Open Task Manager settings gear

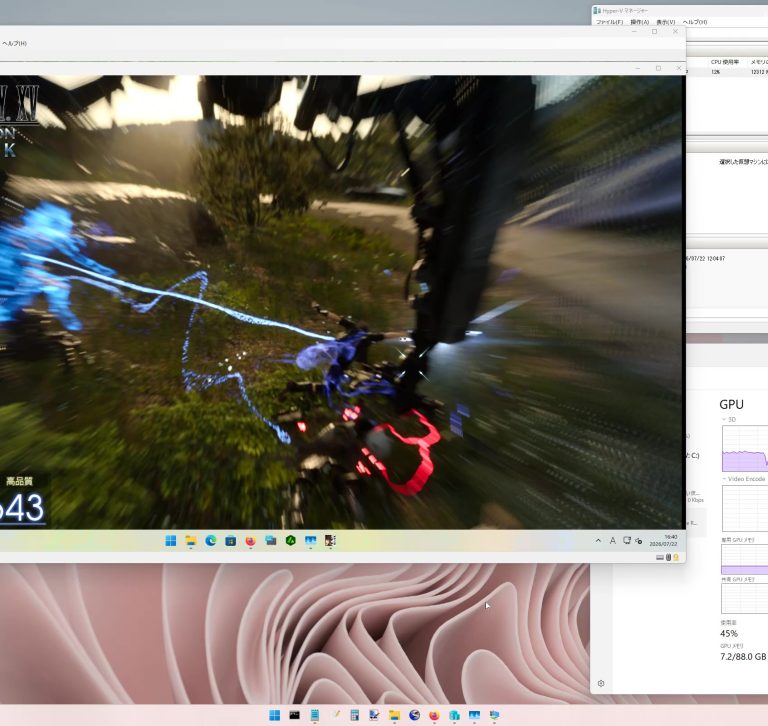click(x=601, y=683)
